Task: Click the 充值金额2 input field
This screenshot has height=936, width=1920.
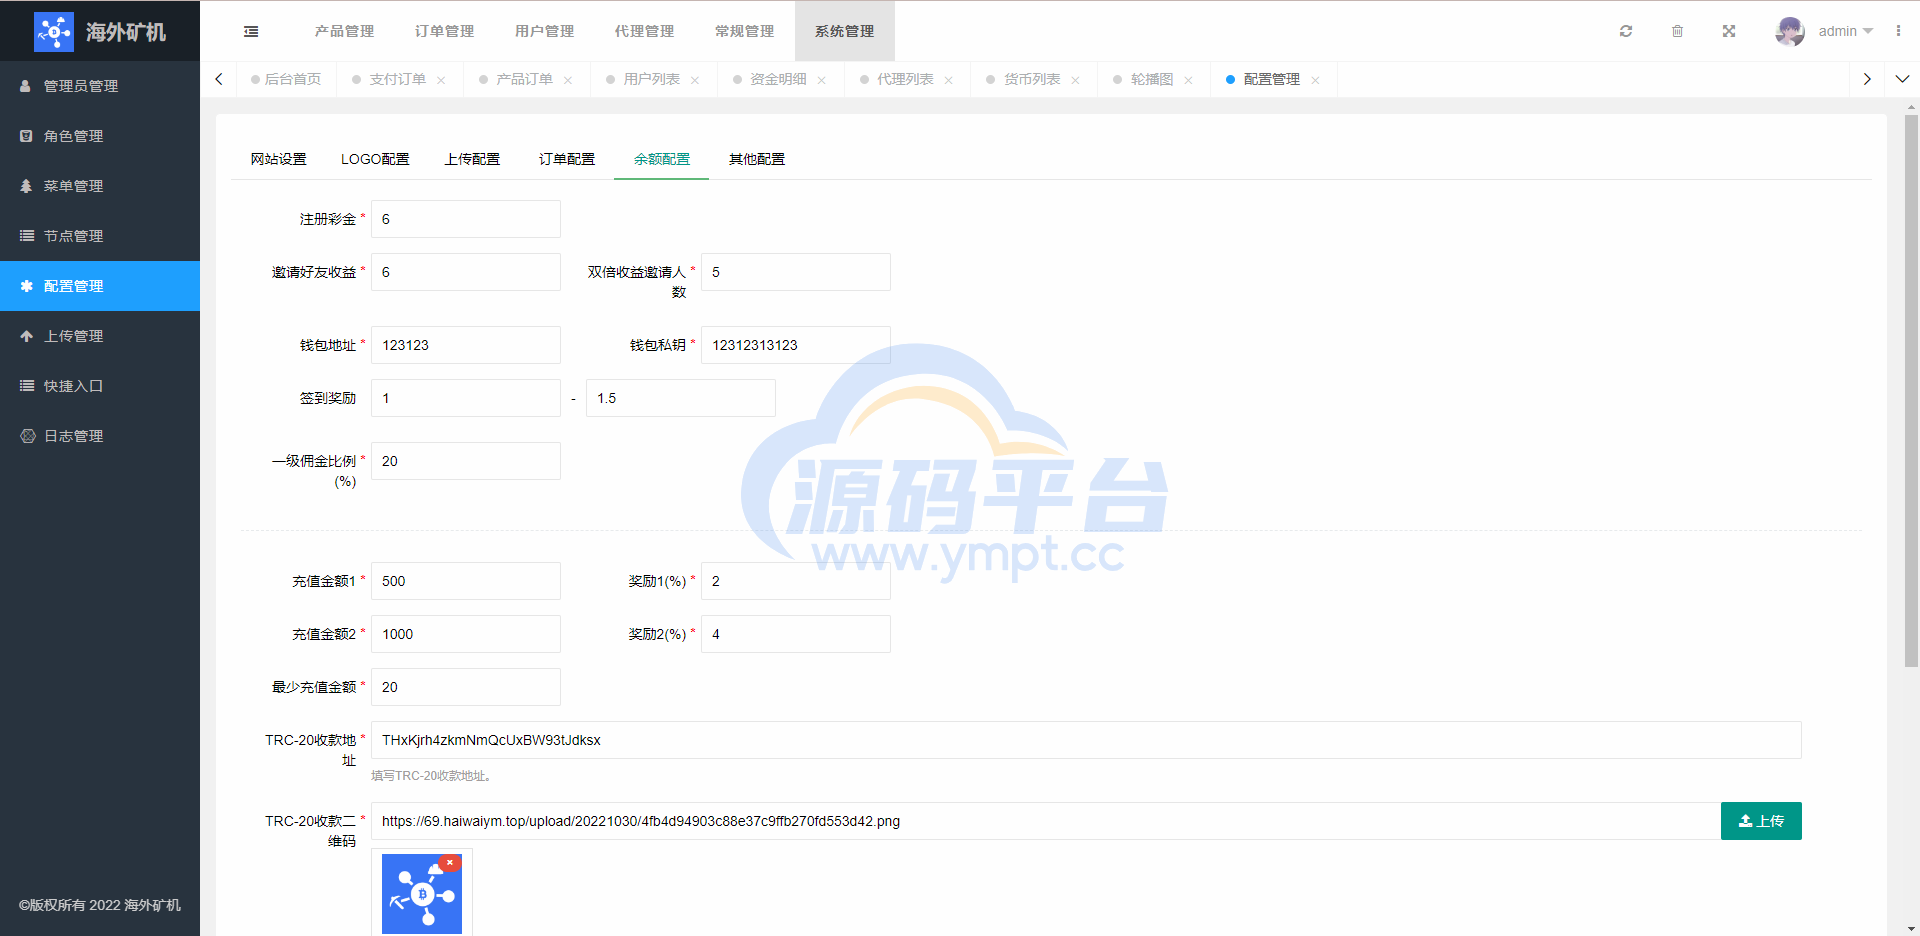Action: point(466,634)
